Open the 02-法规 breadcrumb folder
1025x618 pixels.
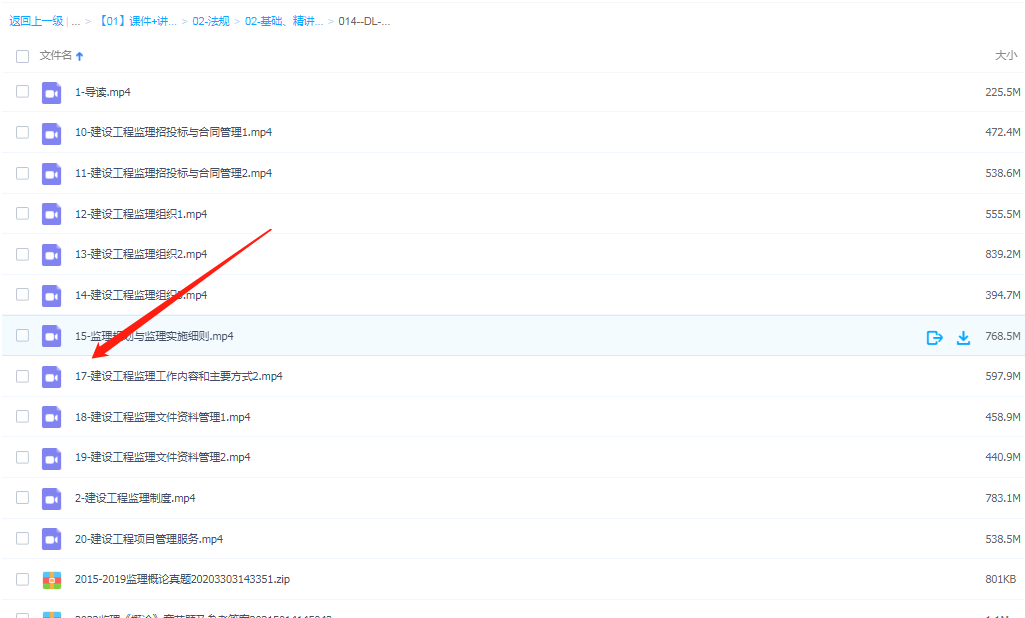pos(211,21)
